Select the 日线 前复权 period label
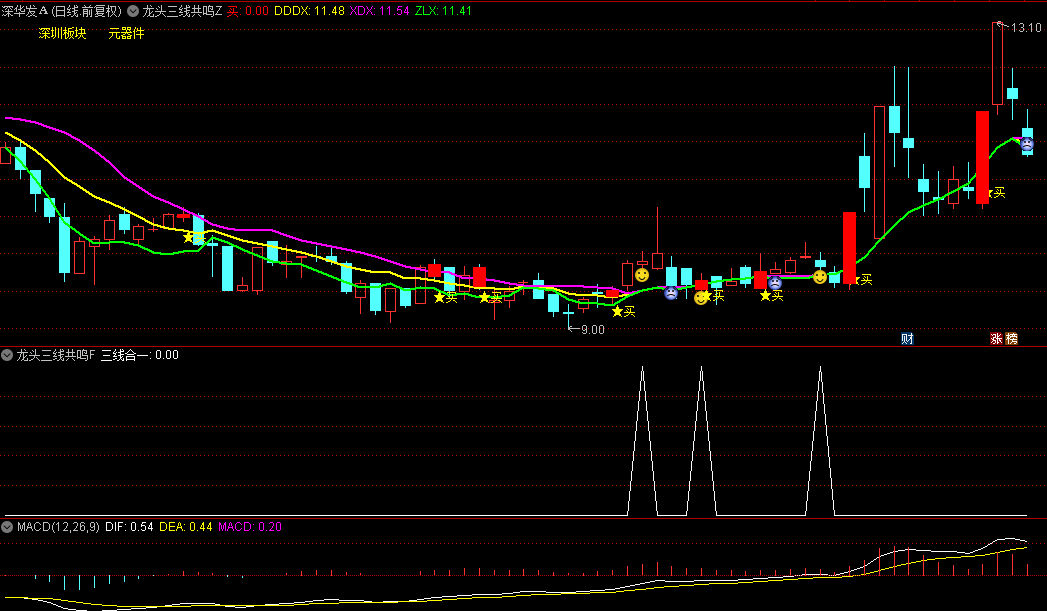This screenshot has width=1047, height=611. tap(85, 11)
